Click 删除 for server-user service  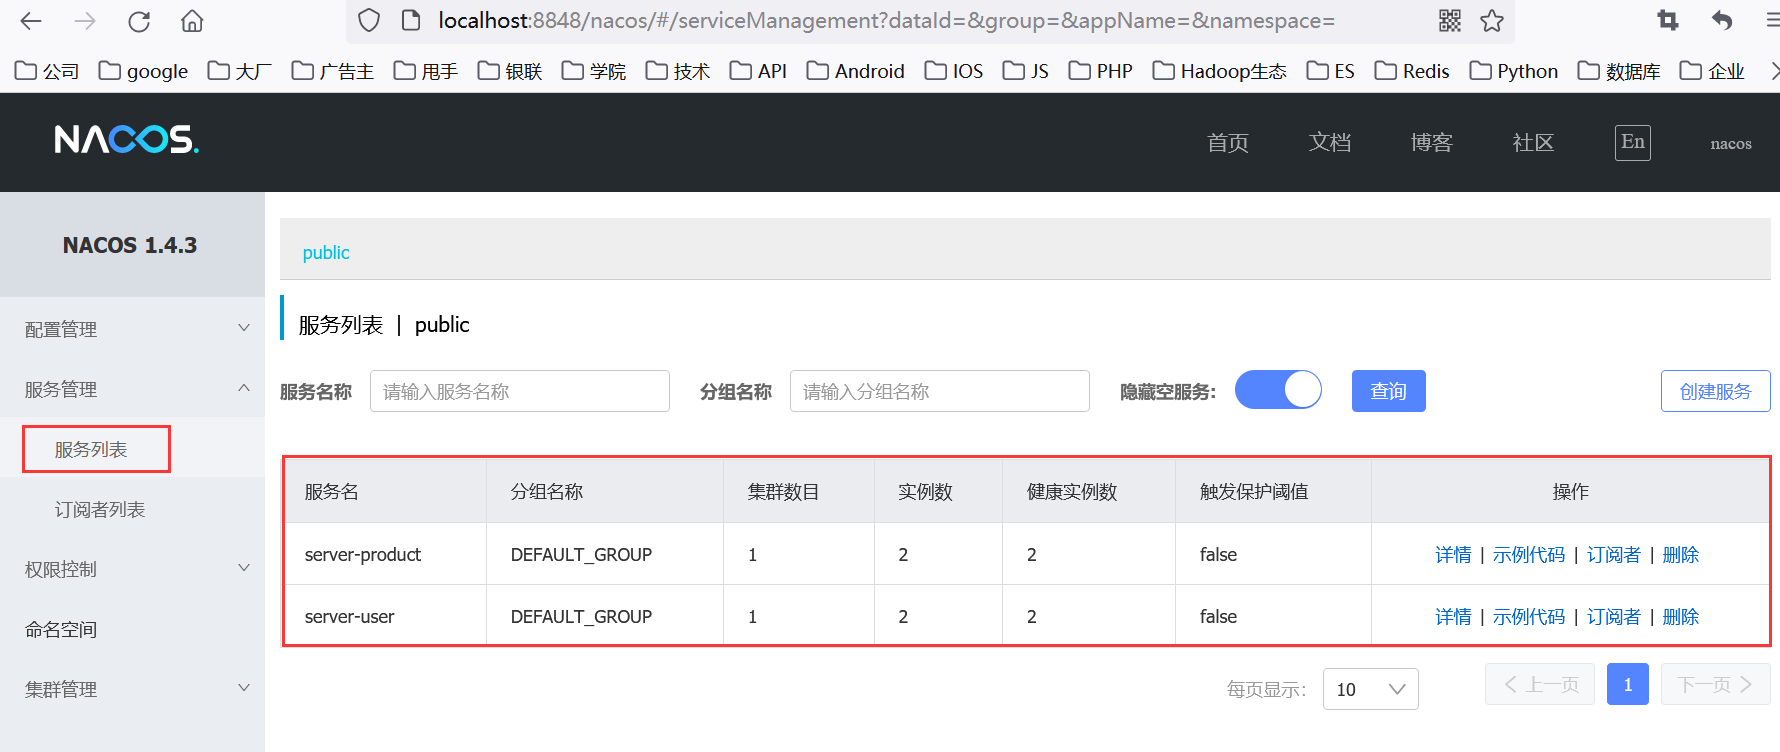tap(1680, 617)
